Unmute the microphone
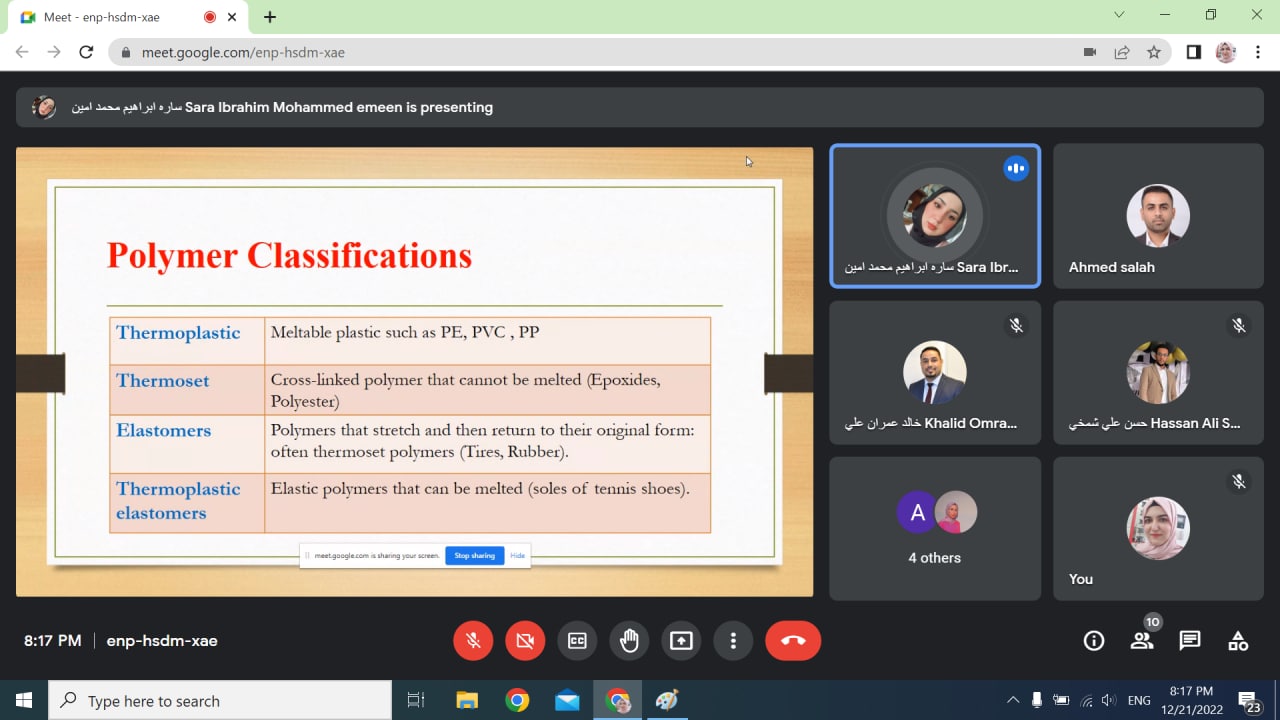The height and width of the screenshot is (720, 1280). tap(473, 641)
